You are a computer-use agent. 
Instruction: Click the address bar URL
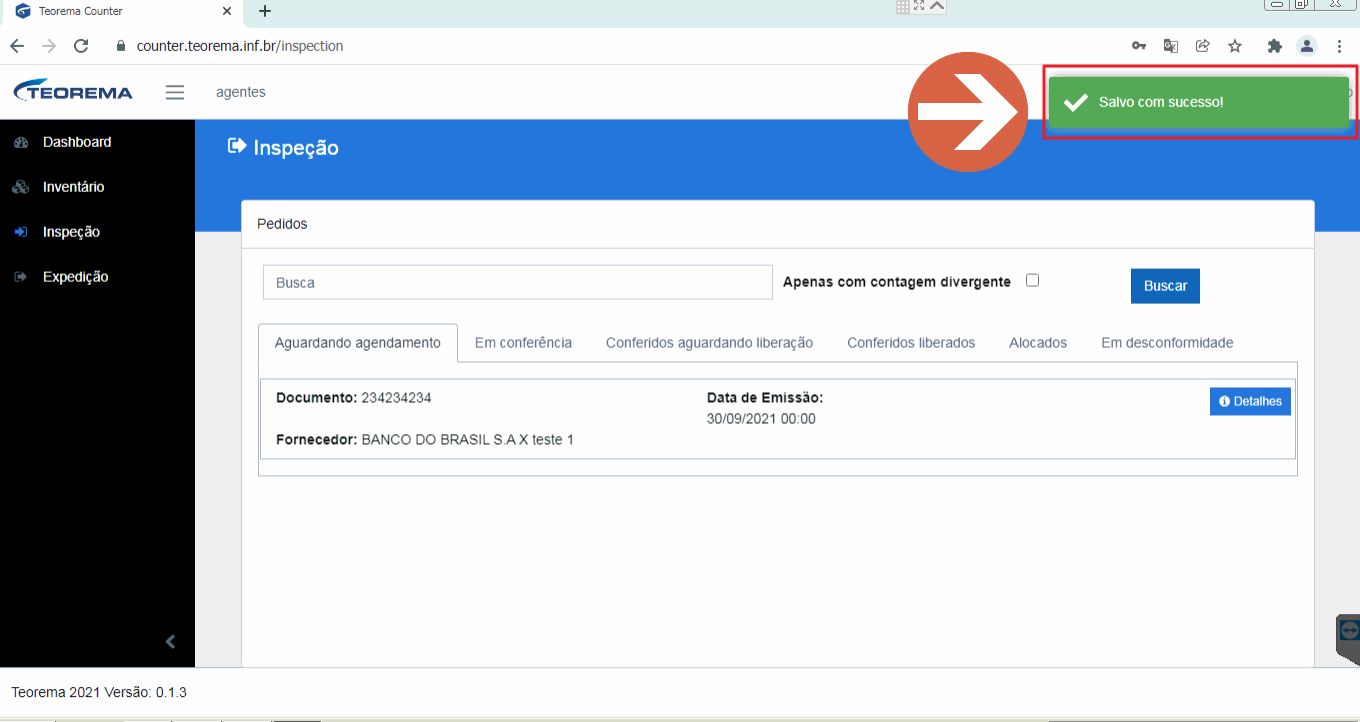tap(240, 46)
